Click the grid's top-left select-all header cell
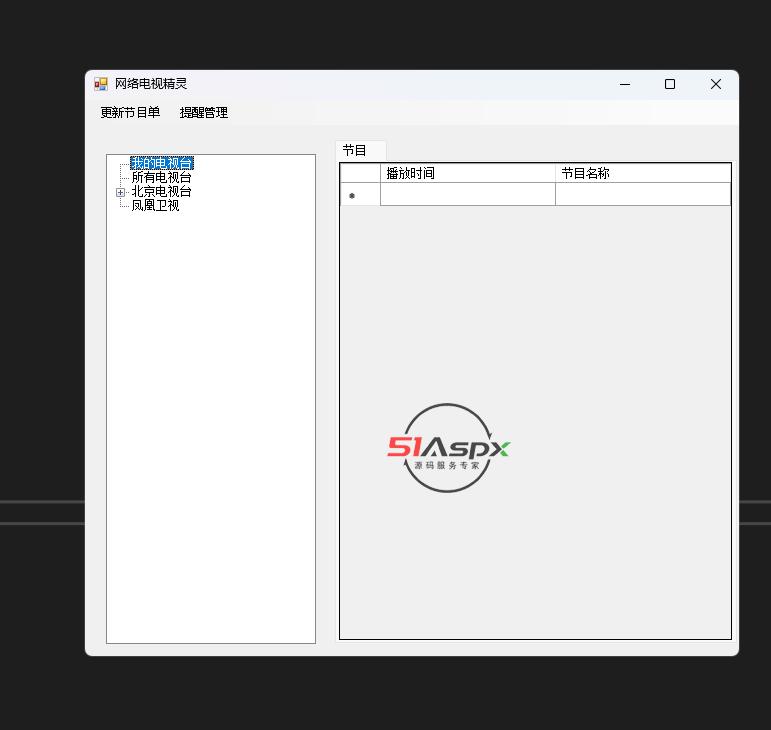This screenshot has height=730, width=771. coord(360,173)
